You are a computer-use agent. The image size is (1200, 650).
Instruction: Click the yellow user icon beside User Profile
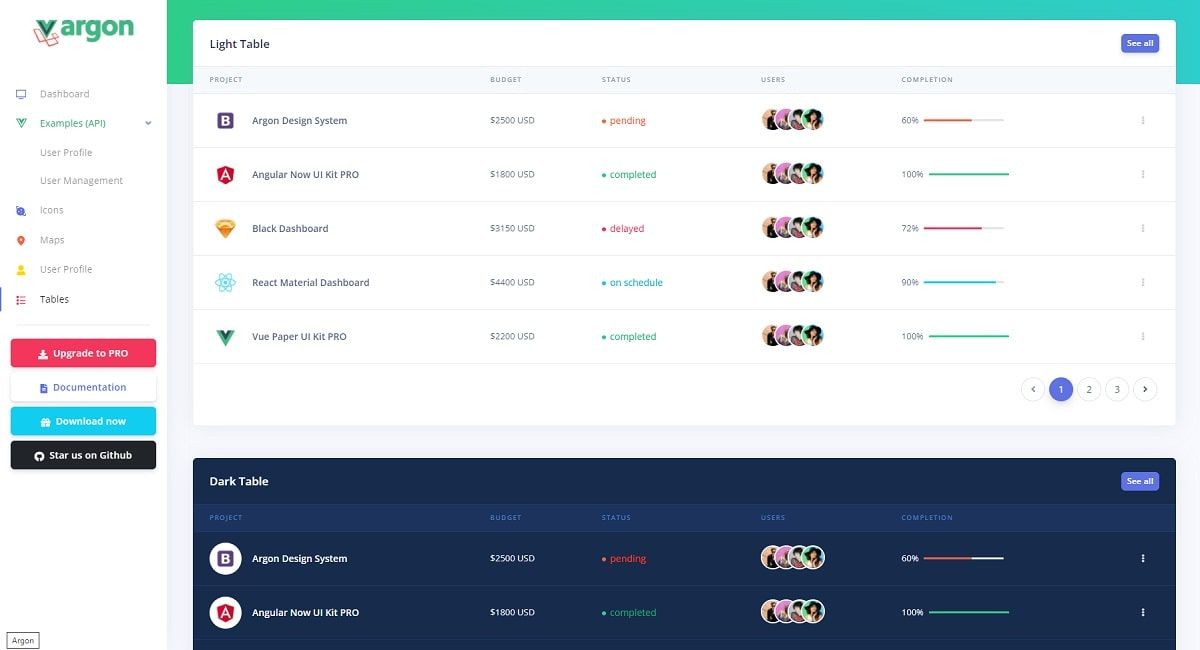pos(21,270)
